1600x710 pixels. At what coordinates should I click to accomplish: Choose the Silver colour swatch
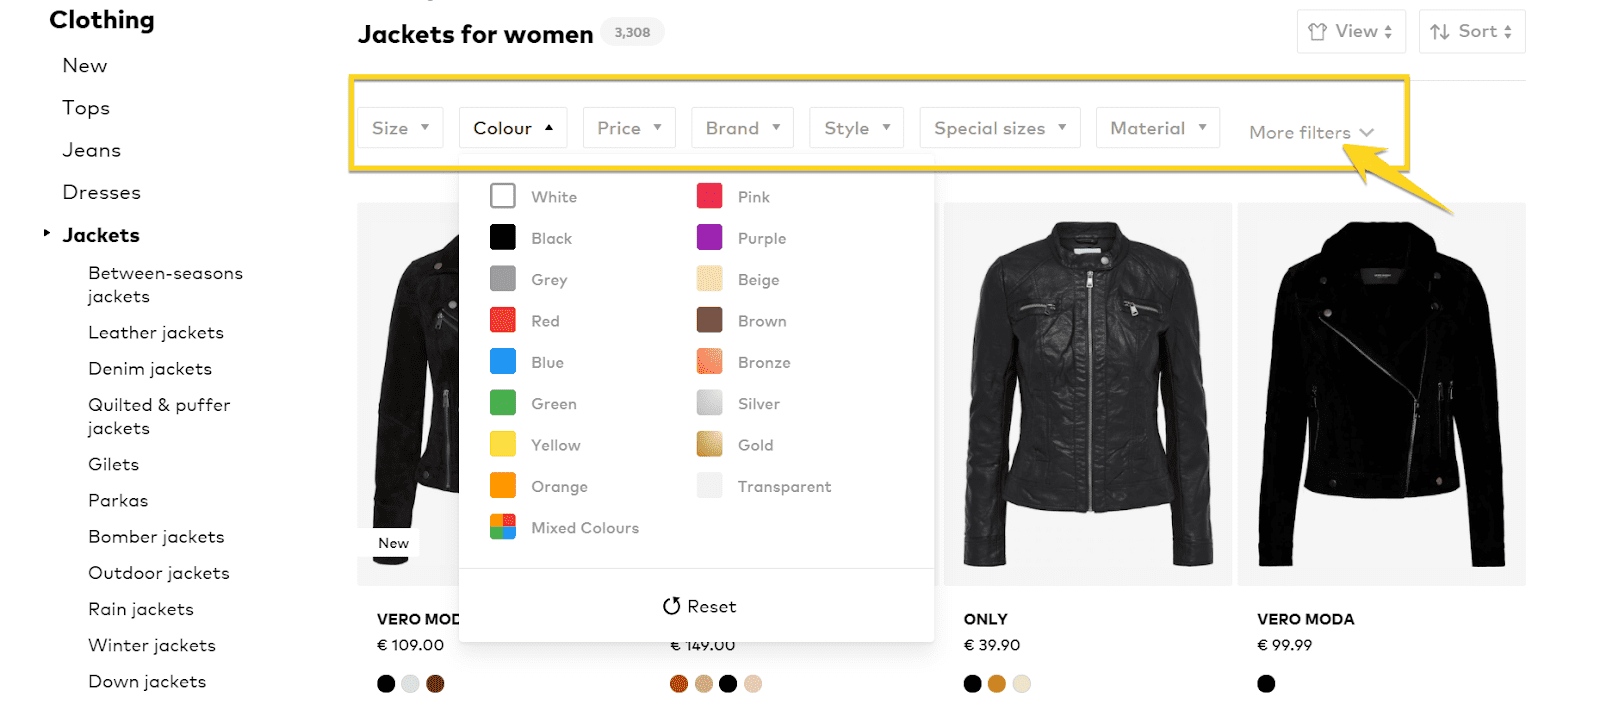point(710,403)
